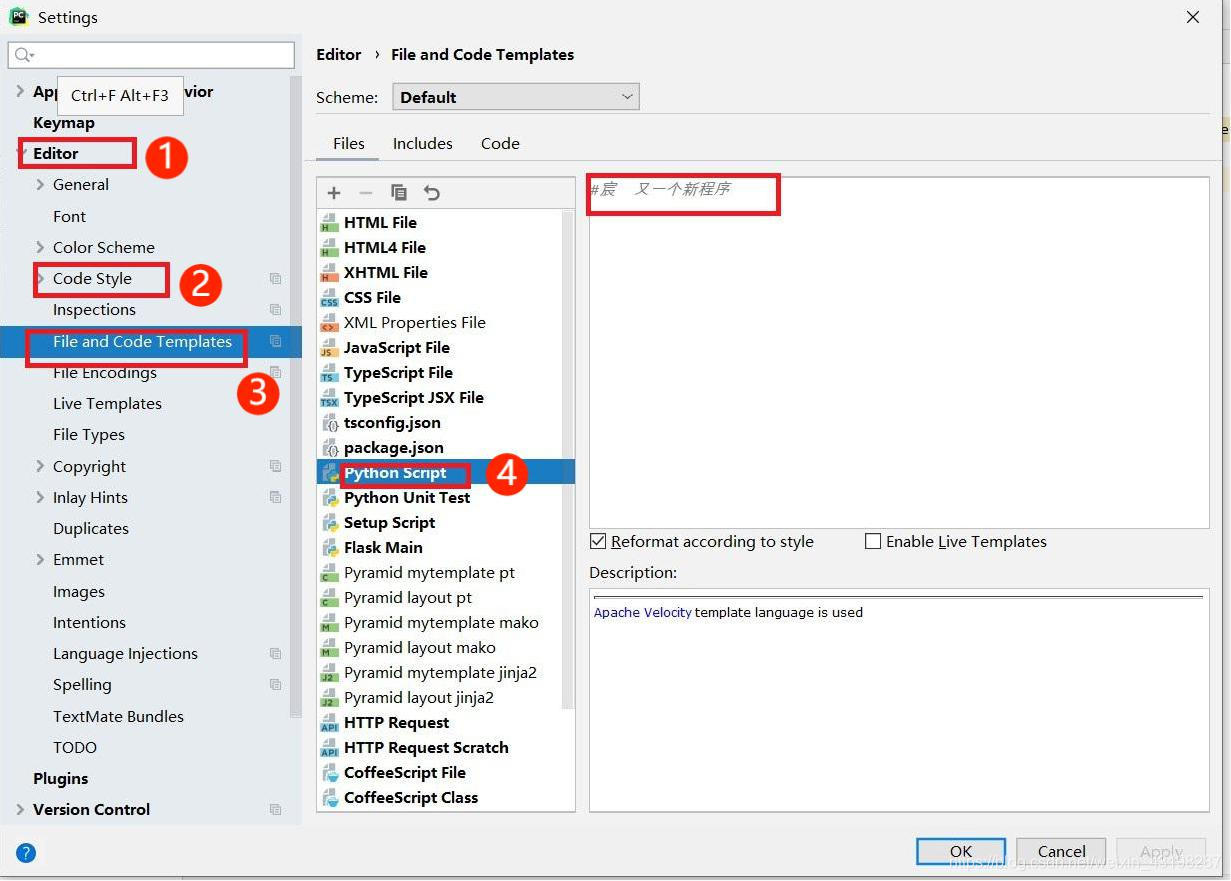Image resolution: width=1231 pixels, height=881 pixels.
Task: Expand the Version Control node
Action: [x=20, y=810]
